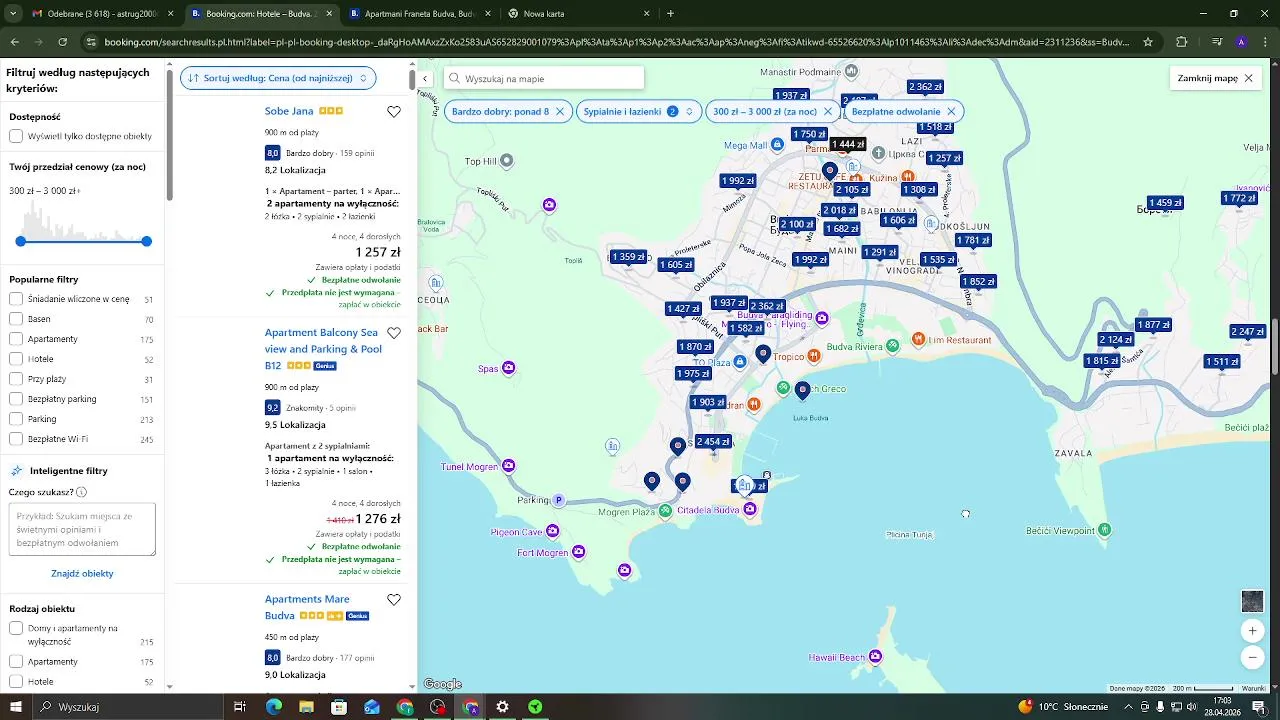
Task: Check 'Domy i apartamenty na wyłączność' checkbox
Action: pyautogui.click(x=16, y=629)
